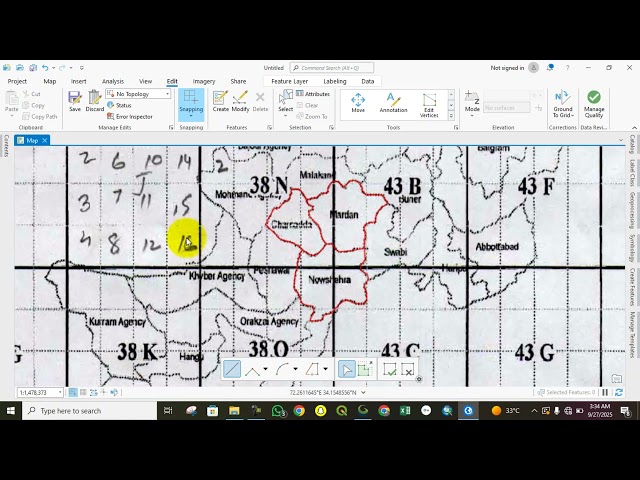This screenshot has width=640, height=480.
Task: Refresh the map view
Action: (x=619, y=392)
